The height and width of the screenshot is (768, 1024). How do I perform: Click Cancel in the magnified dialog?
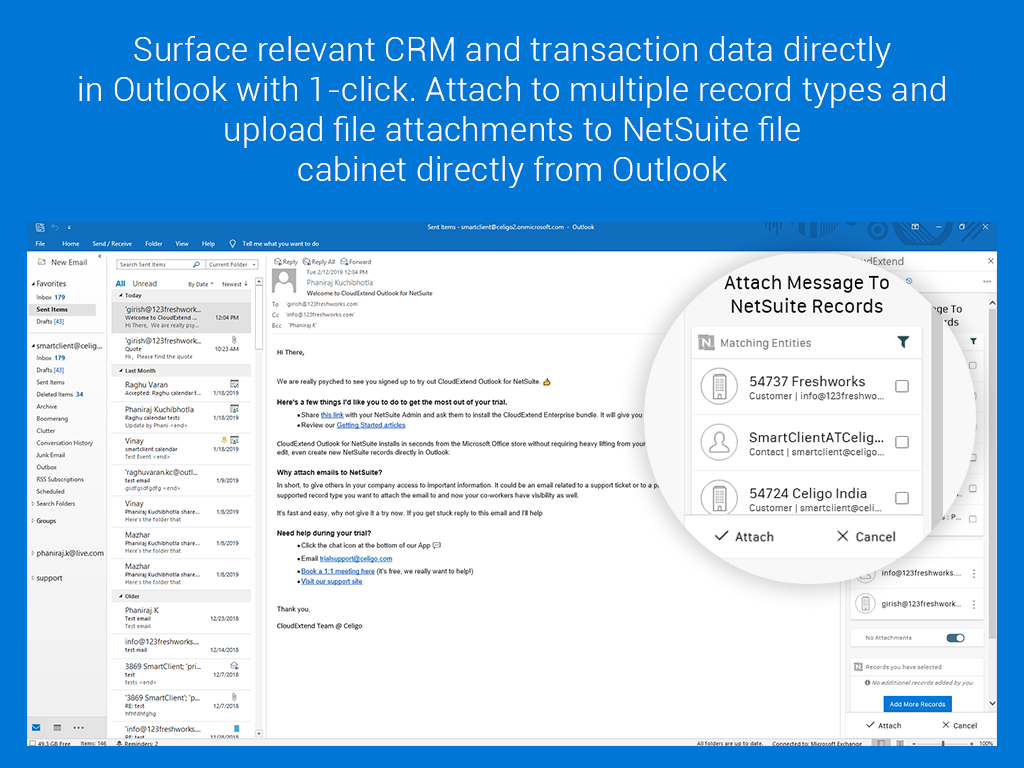pyautogui.click(x=866, y=537)
